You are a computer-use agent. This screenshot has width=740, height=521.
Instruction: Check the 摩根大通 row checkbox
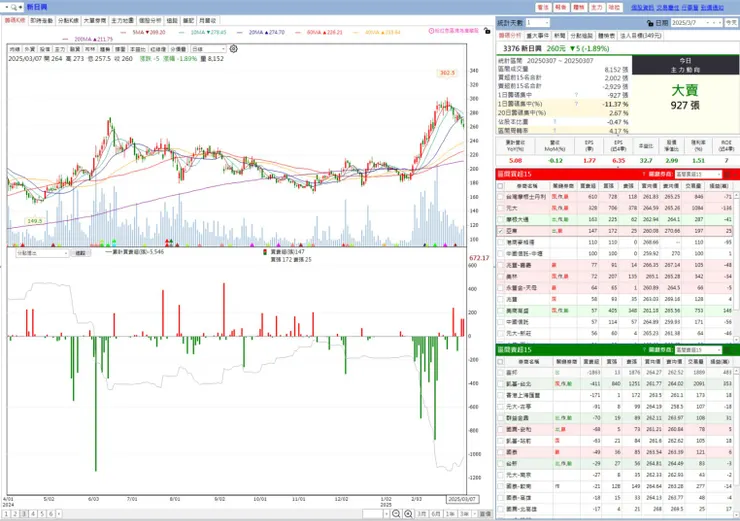tap(500, 219)
